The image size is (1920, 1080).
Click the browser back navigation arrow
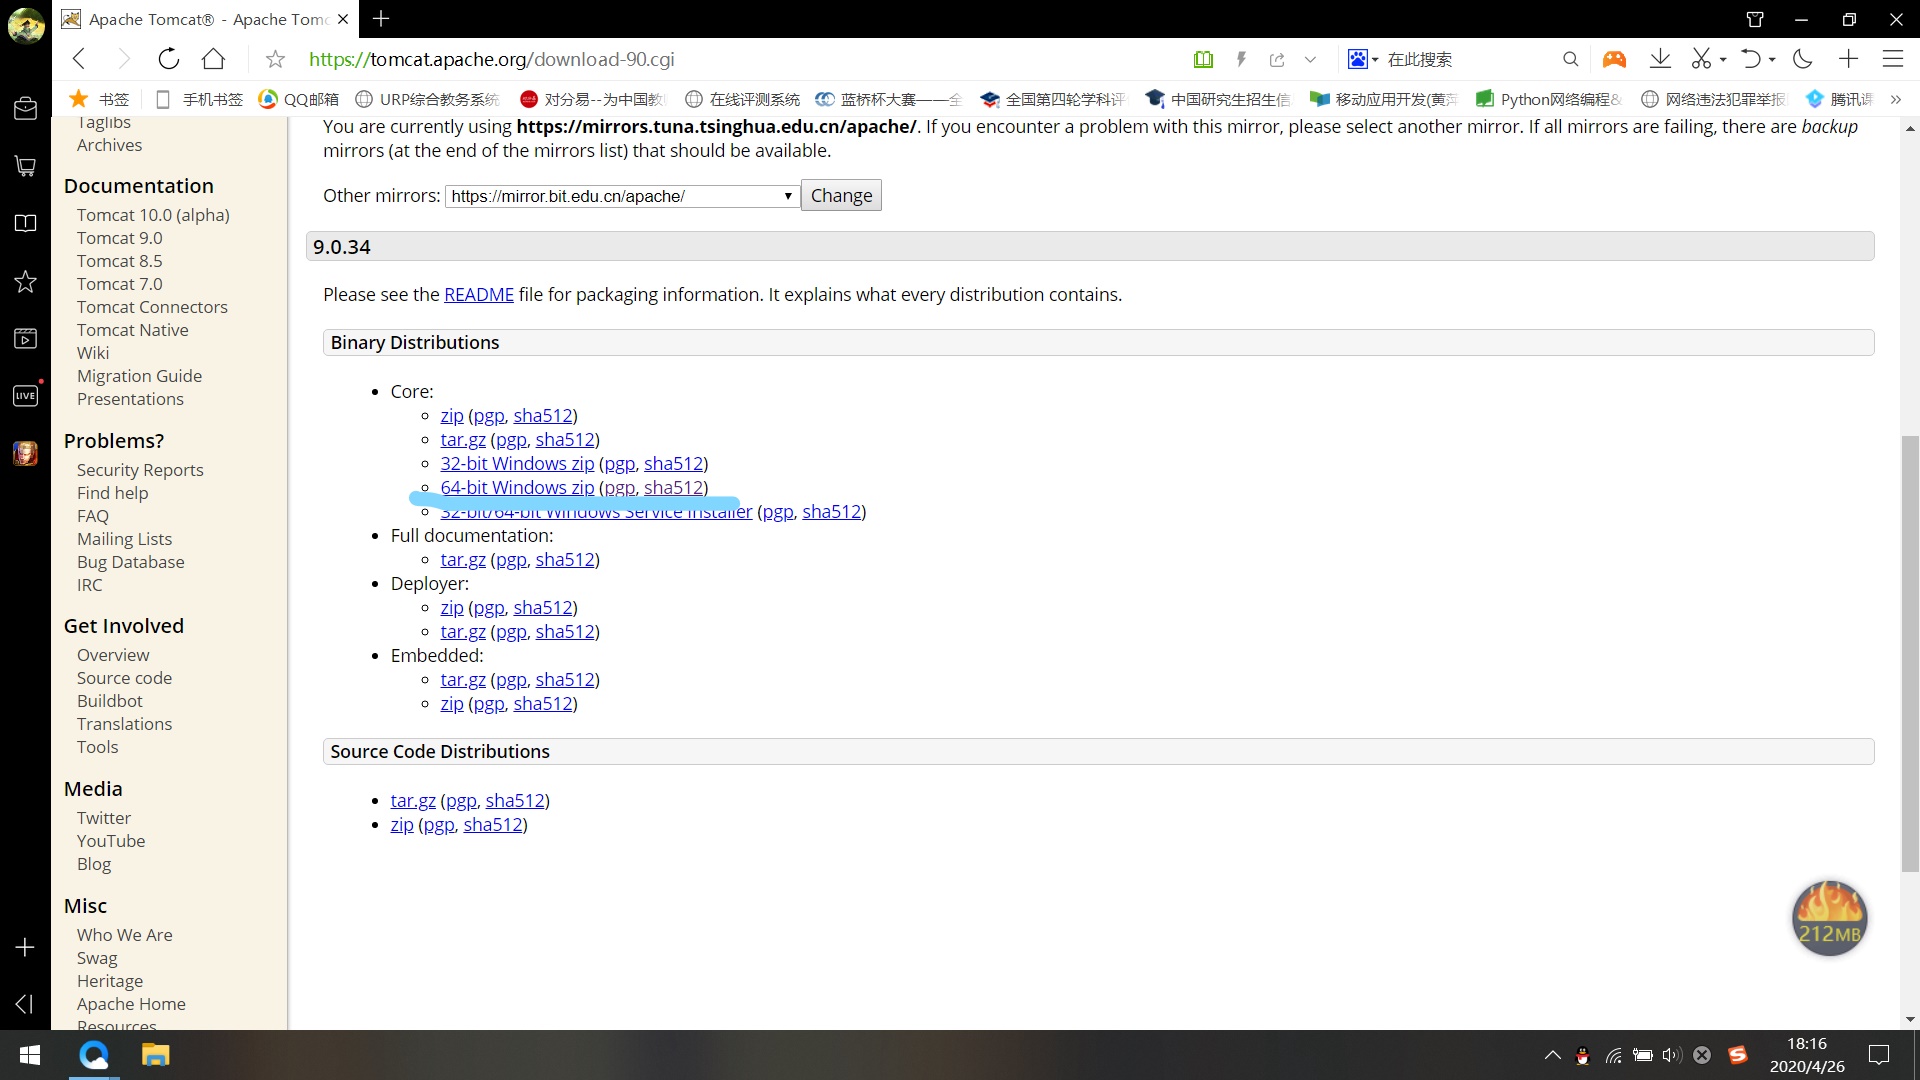79,59
